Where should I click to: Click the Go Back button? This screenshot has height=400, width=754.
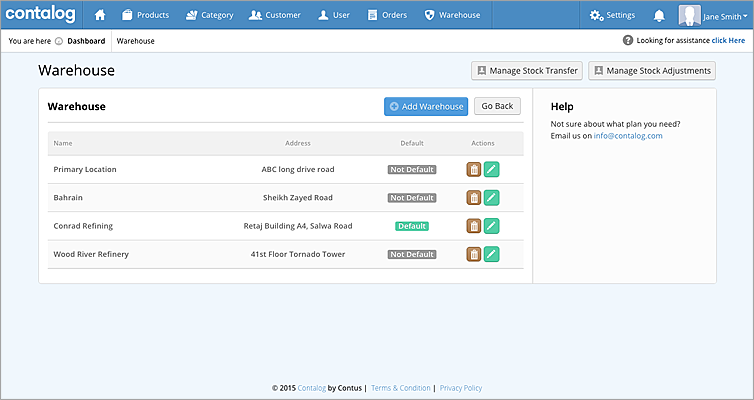pyautogui.click(x=497, y=106)
